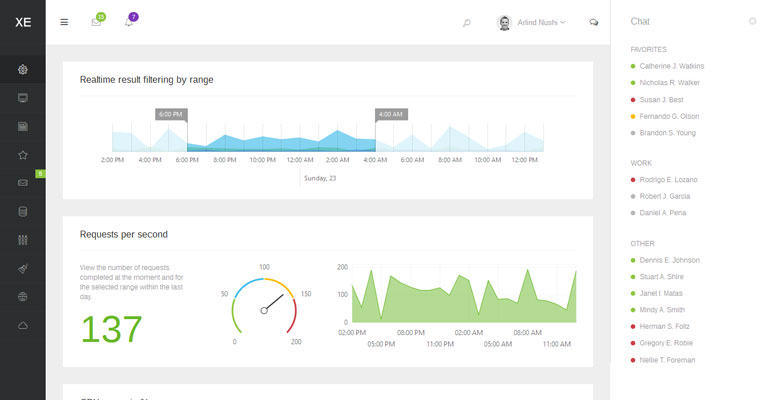Click the XE logo
This screenshot has height=400, width=770.
click(22, 22)
